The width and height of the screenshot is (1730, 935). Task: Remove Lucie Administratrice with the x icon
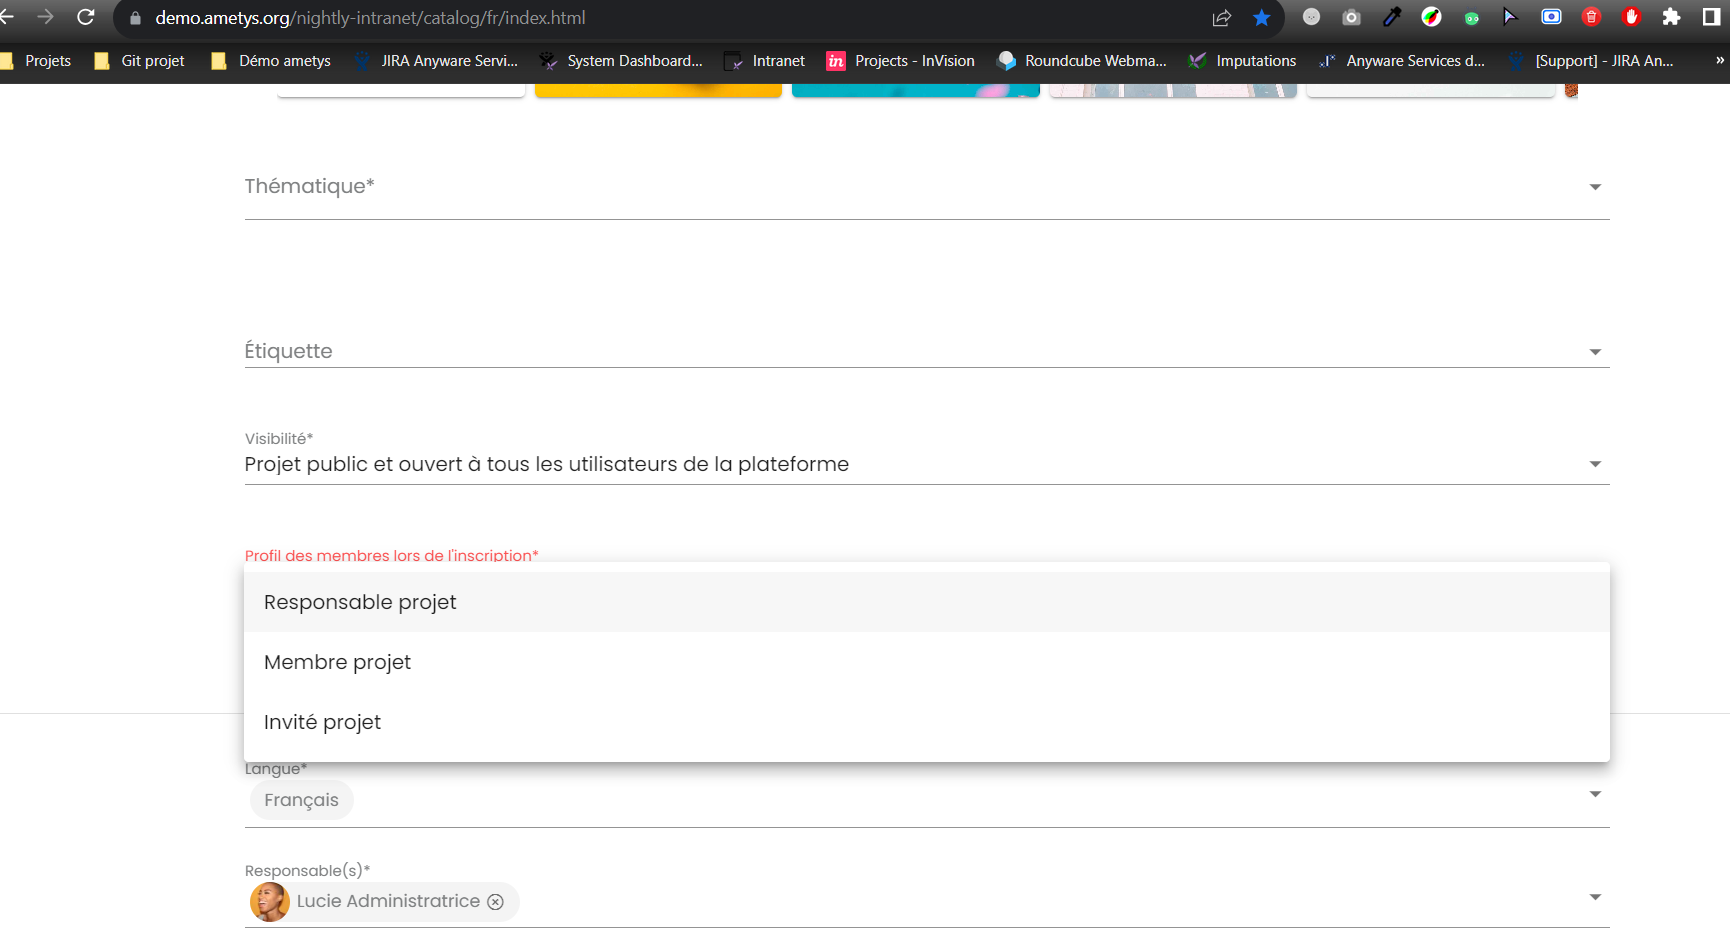(495, 902)
